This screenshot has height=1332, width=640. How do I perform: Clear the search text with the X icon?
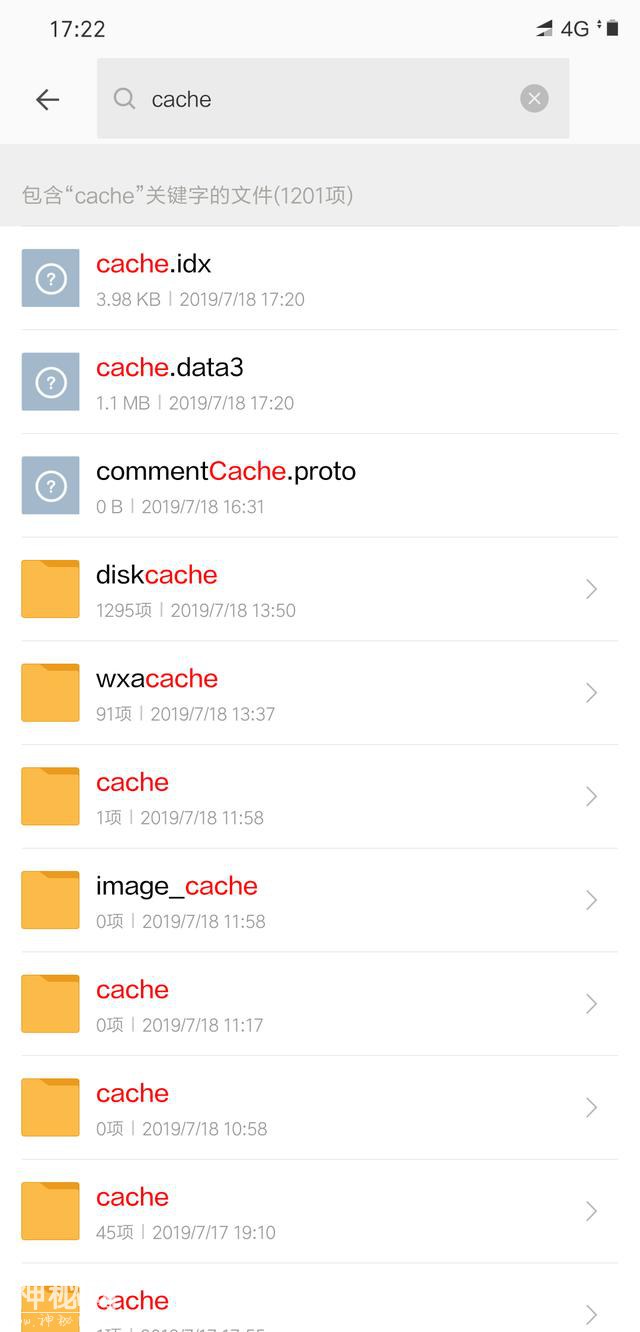[x=534, y=98]
